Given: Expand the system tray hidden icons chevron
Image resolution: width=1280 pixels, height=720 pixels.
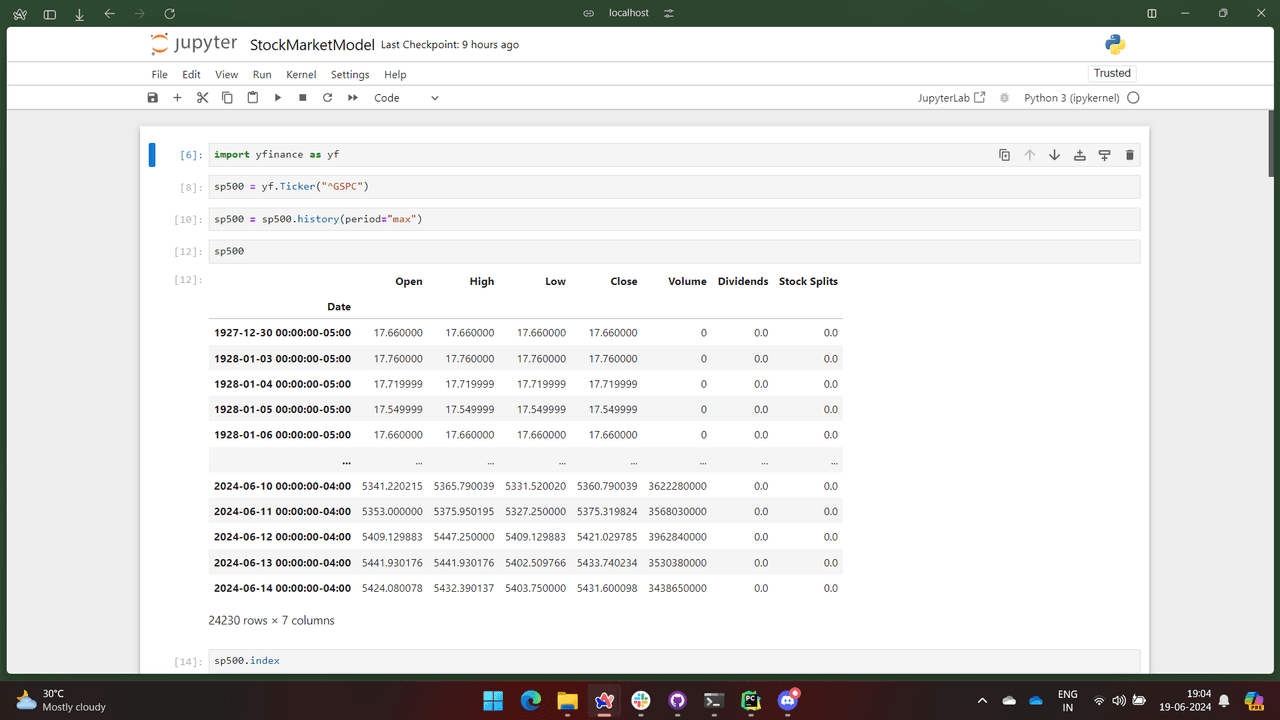Looking at the screenshot, I should [x=982, y=701].
